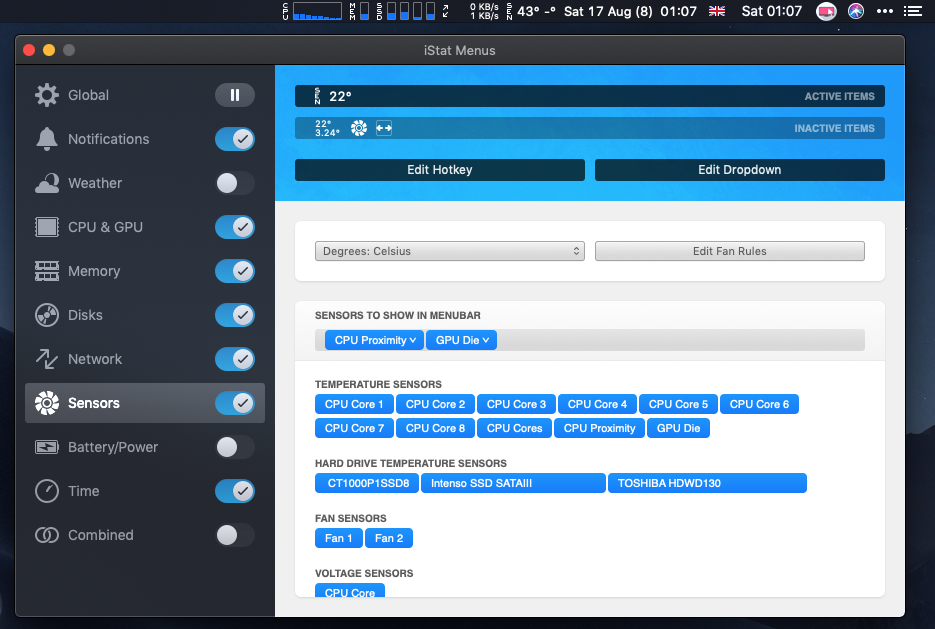The height and width of the screenshot is (629, 935).
Task: Click the inactive 22° 3.24° sensor item
Action: coord(327,128)
